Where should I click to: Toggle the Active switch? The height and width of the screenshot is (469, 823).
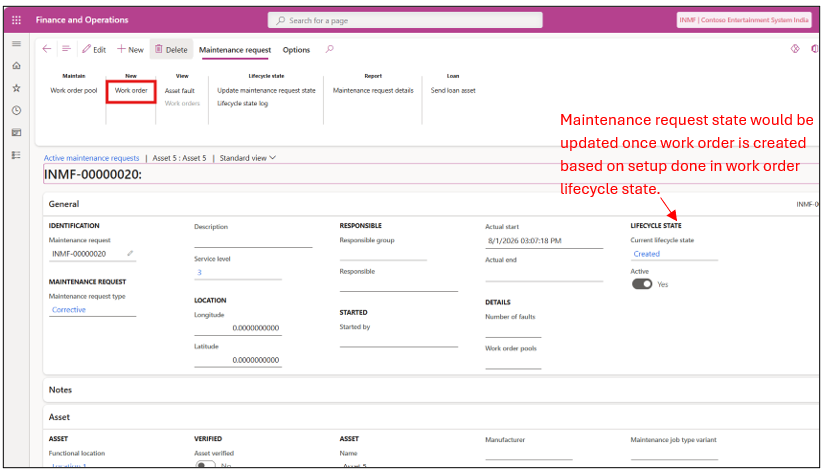point(641,284)
